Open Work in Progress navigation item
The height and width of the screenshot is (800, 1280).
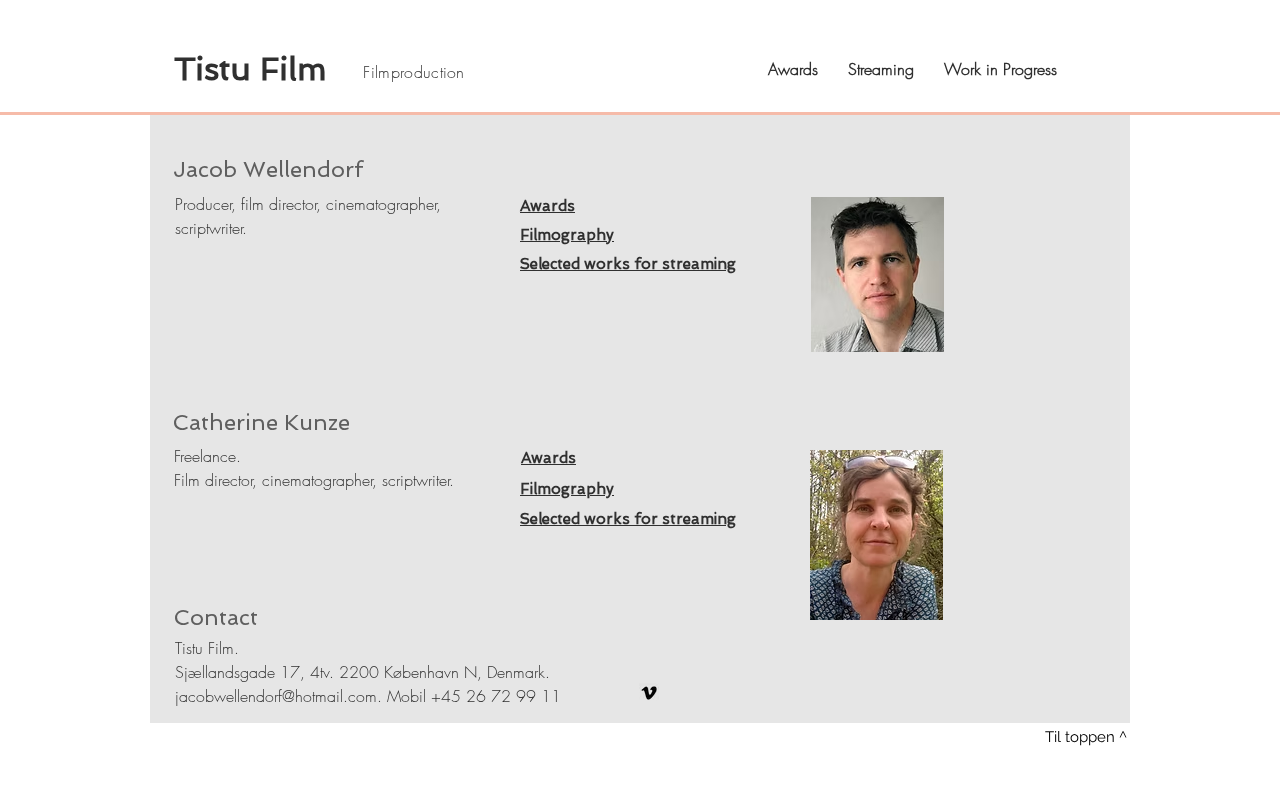coord(1000,70)
